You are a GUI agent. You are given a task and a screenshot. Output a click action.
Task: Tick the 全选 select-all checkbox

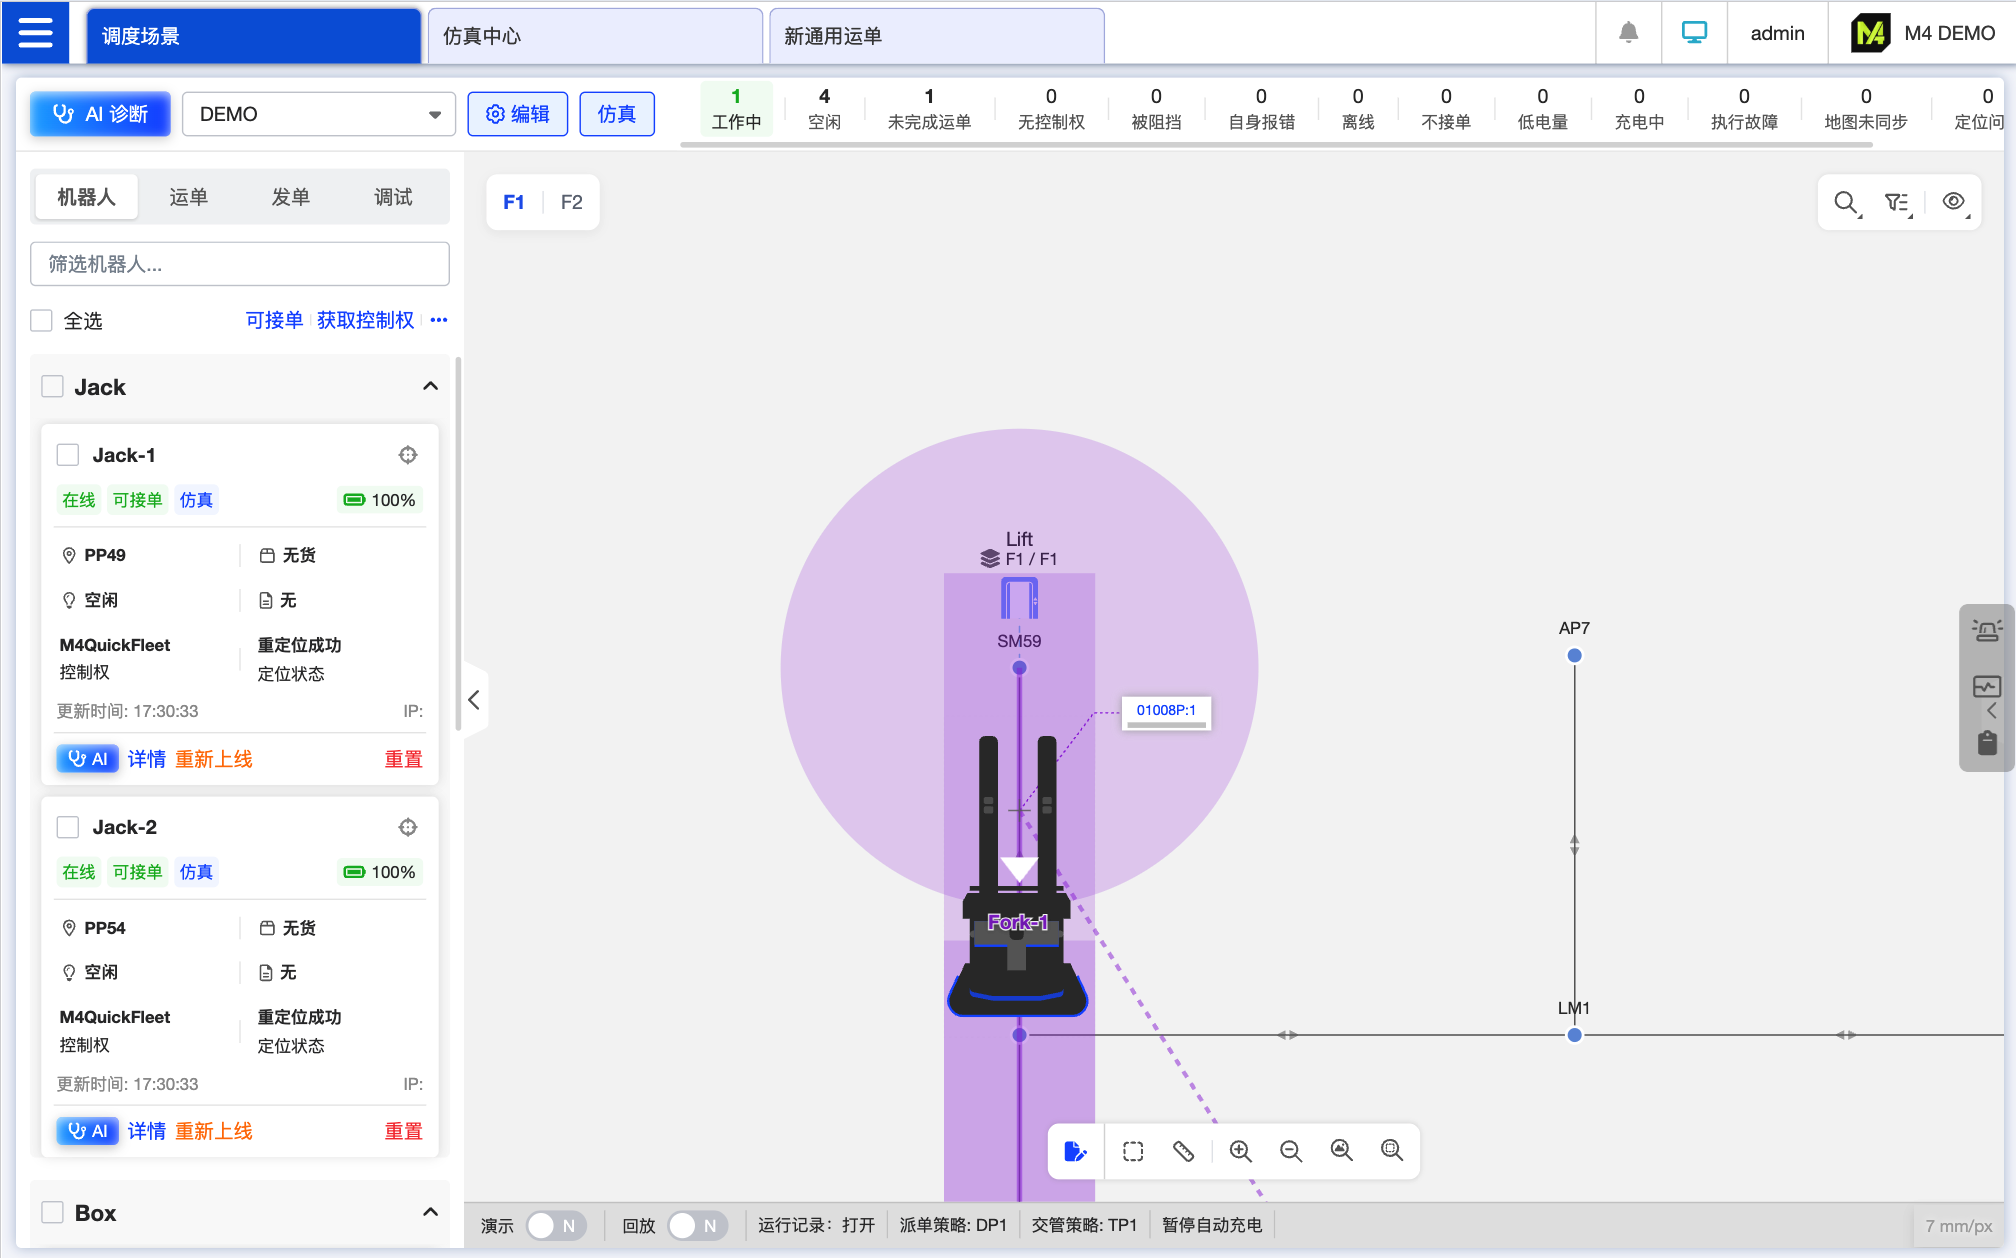(41, 320)
